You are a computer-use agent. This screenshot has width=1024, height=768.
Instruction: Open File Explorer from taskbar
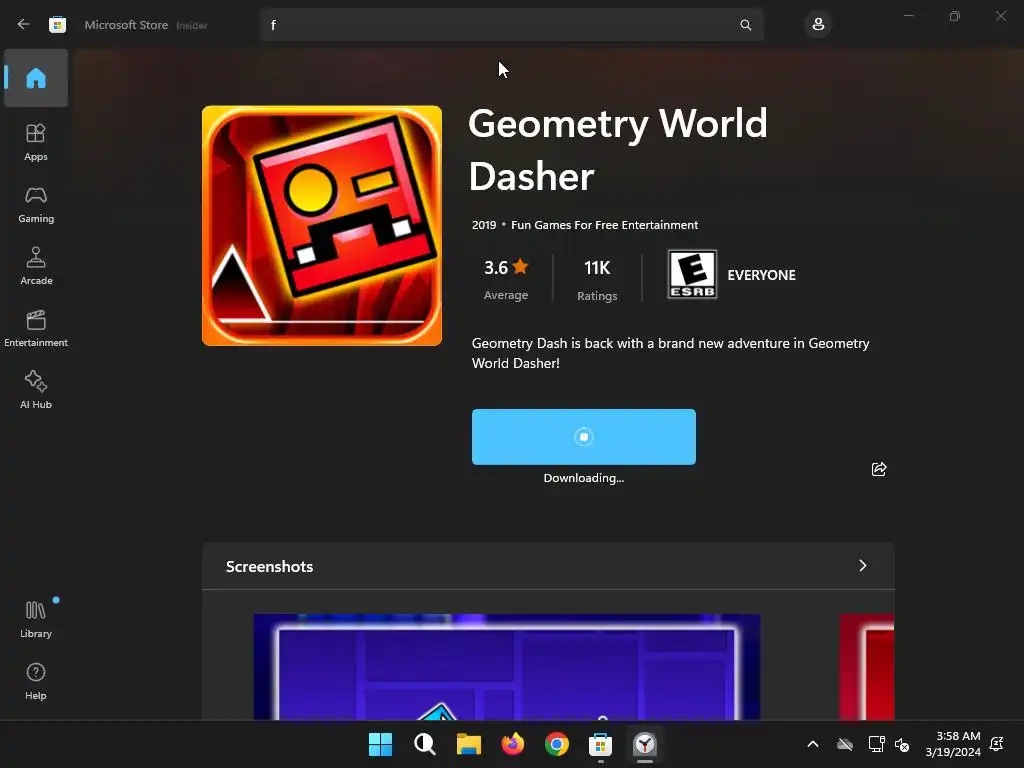(x=468, y=744)
